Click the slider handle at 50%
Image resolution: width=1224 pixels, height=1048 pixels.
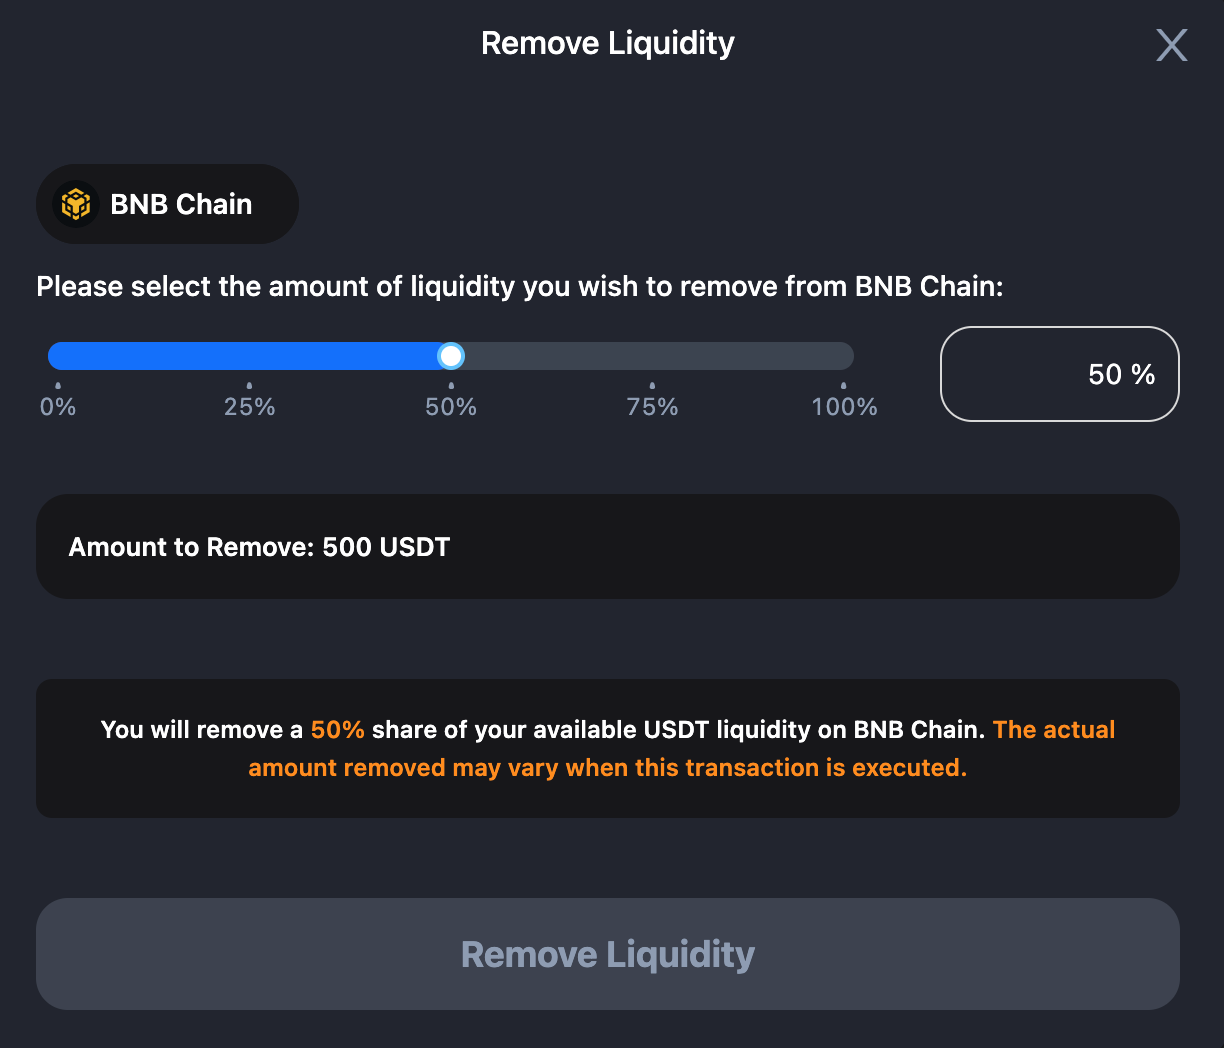pyautogui.click(x=451, y=356)
